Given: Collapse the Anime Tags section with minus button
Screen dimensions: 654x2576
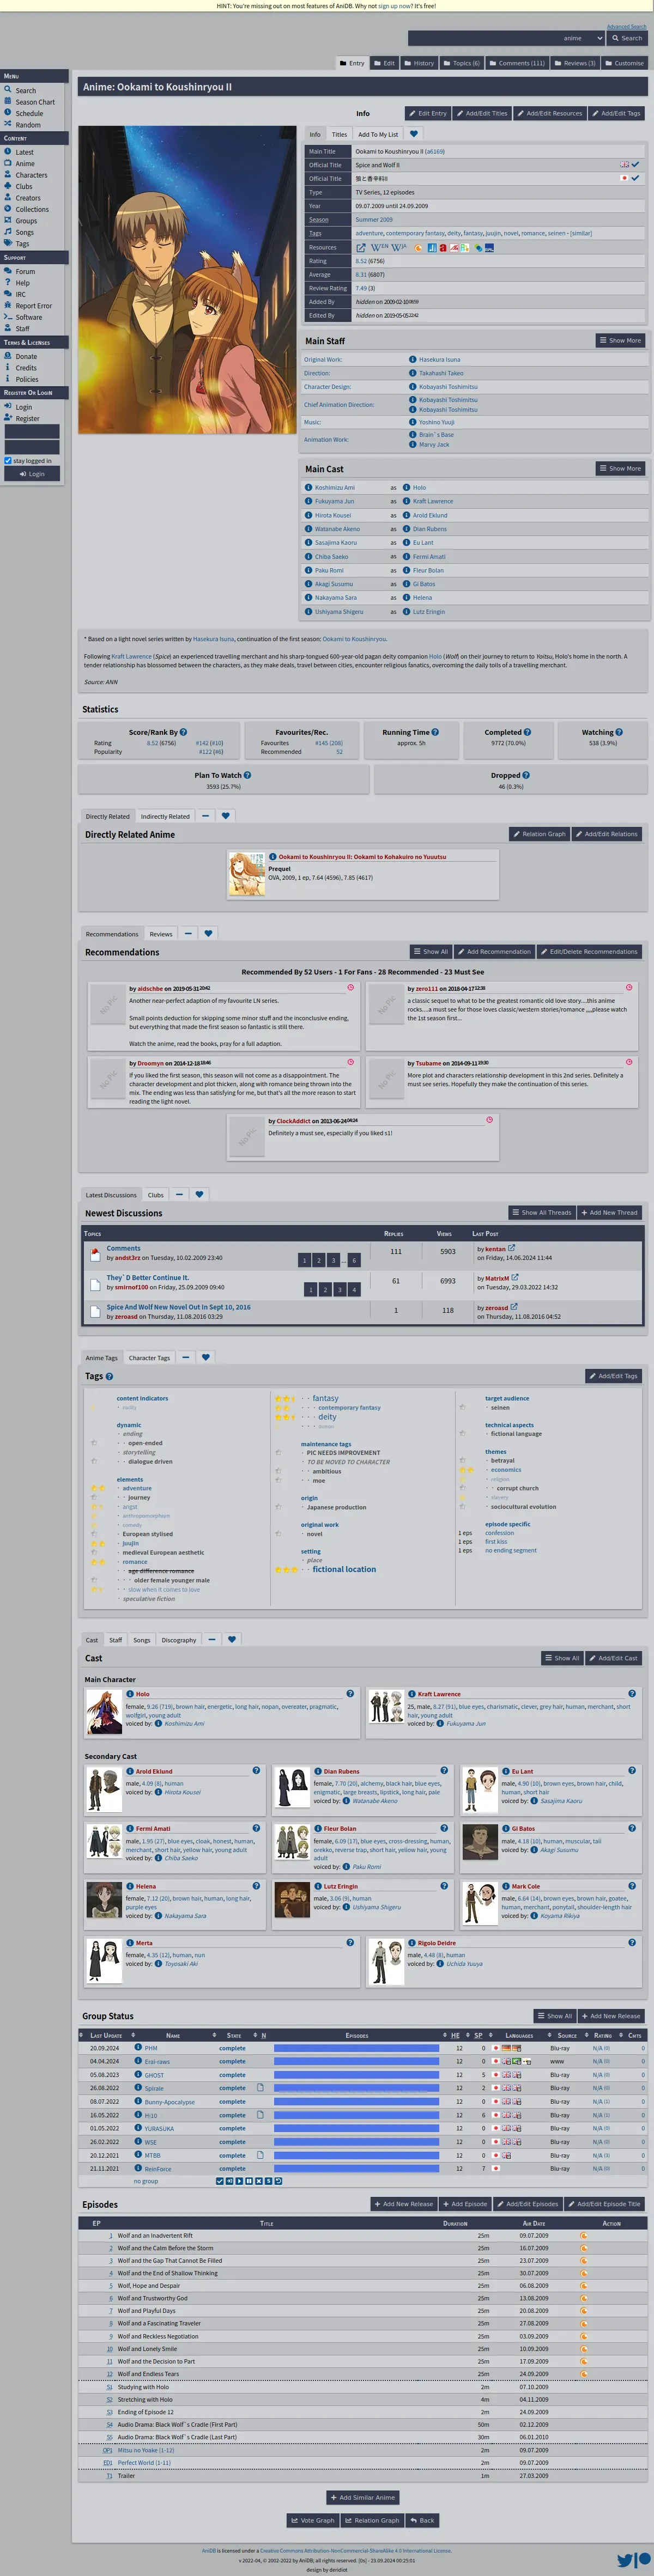Looking at the screenshot, I should (185, 1358).
